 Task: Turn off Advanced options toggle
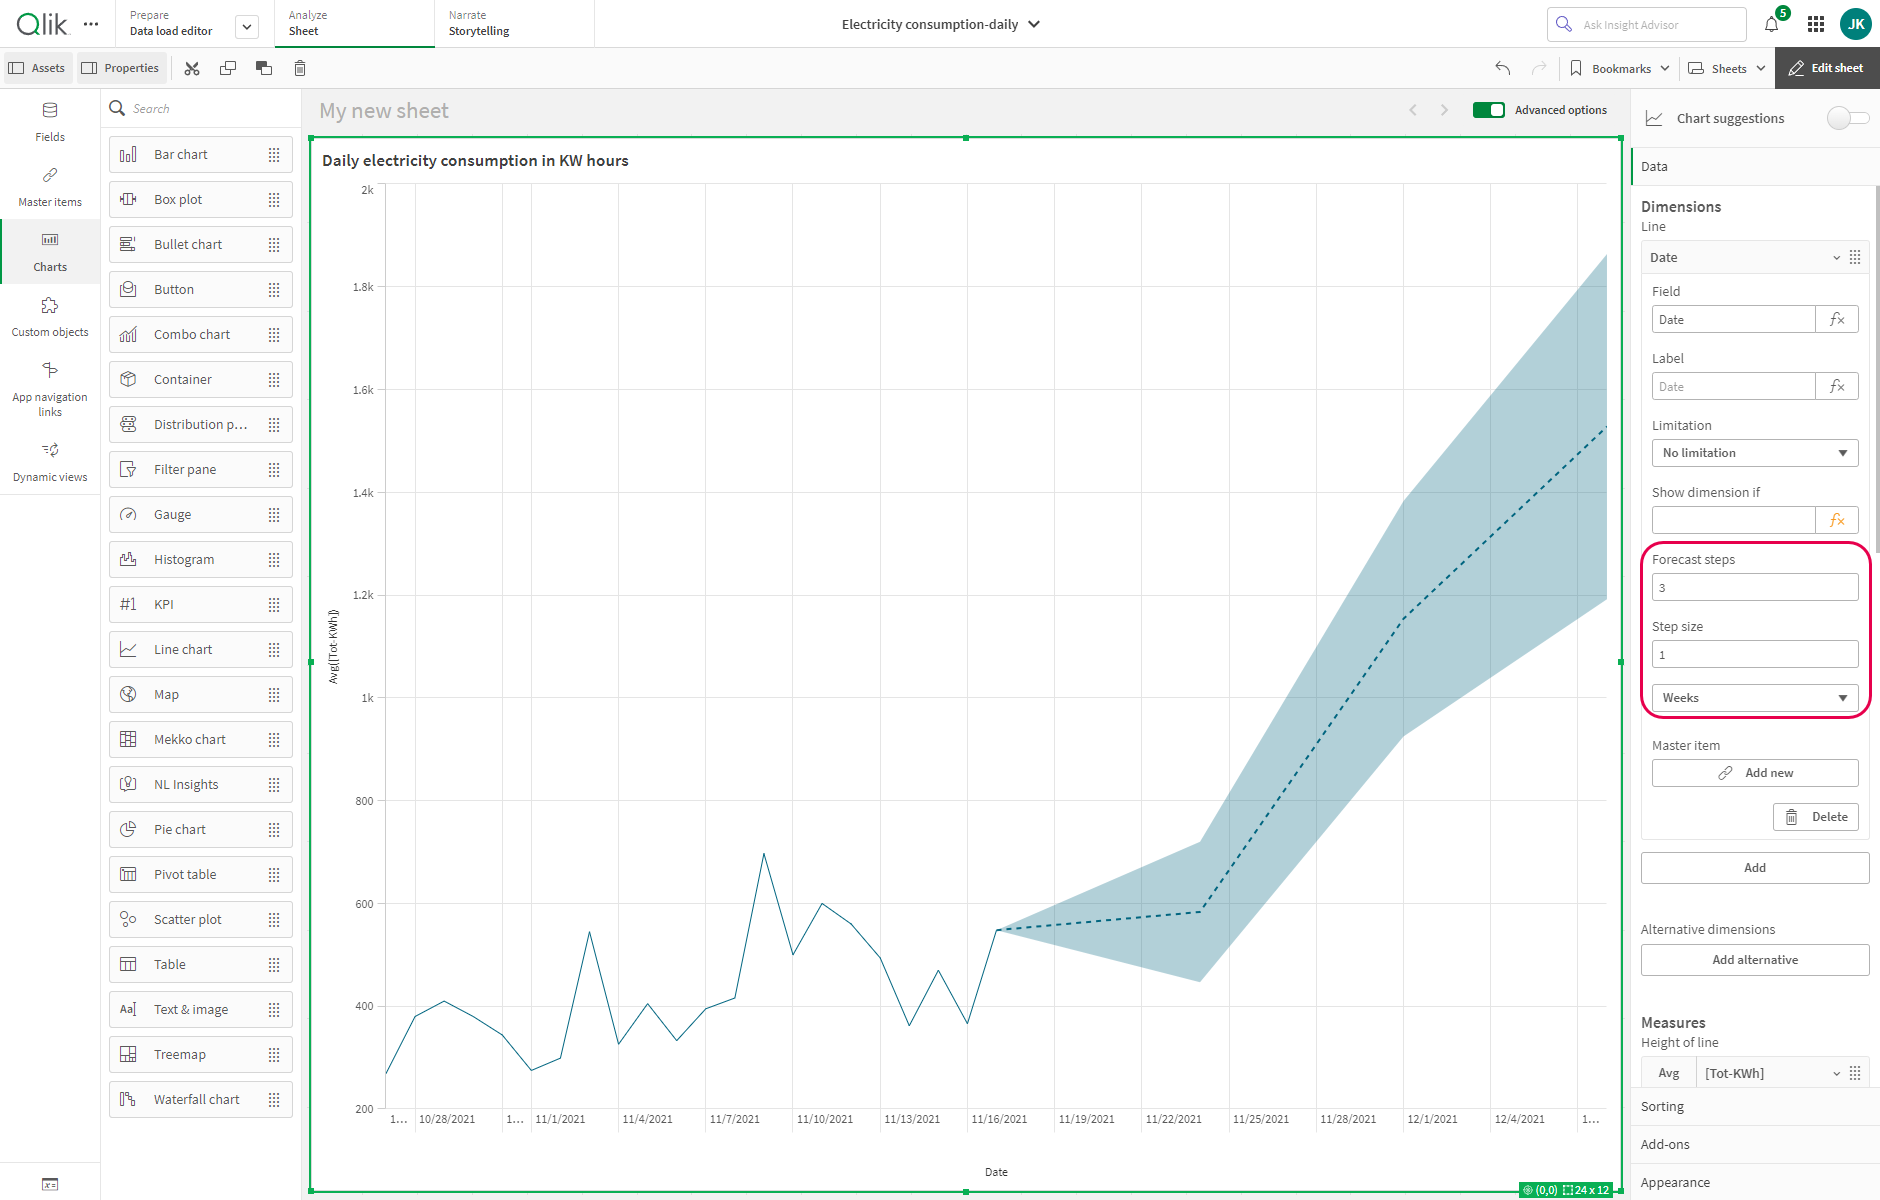pos(1488,110)
